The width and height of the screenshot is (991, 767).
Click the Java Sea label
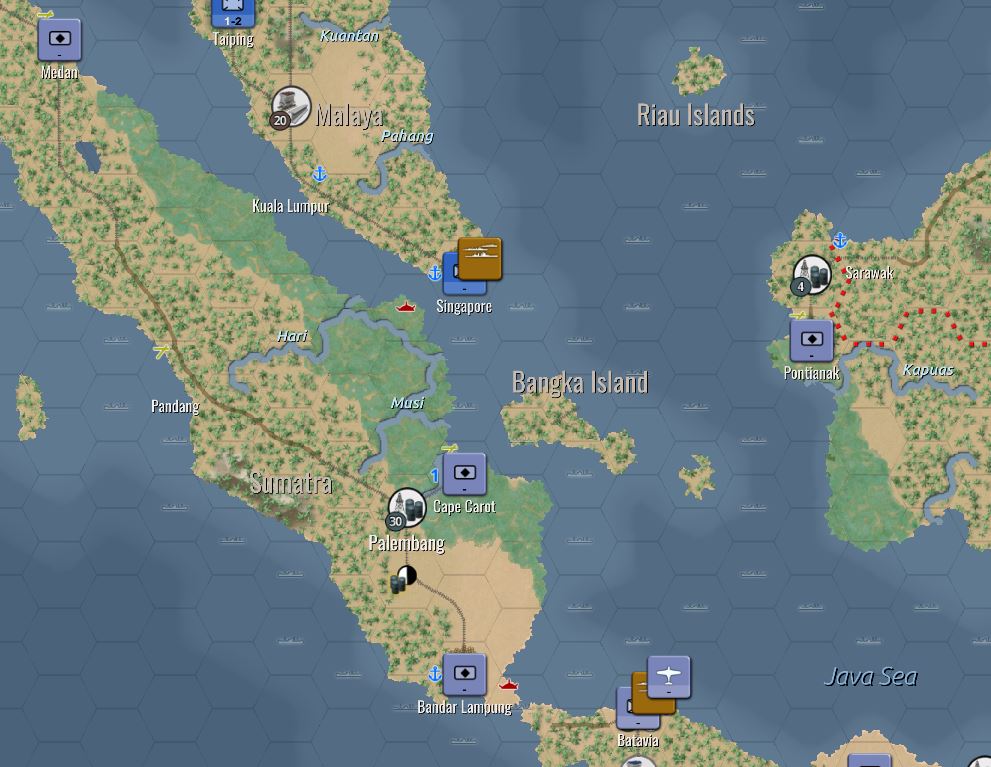tap(870, 677)
